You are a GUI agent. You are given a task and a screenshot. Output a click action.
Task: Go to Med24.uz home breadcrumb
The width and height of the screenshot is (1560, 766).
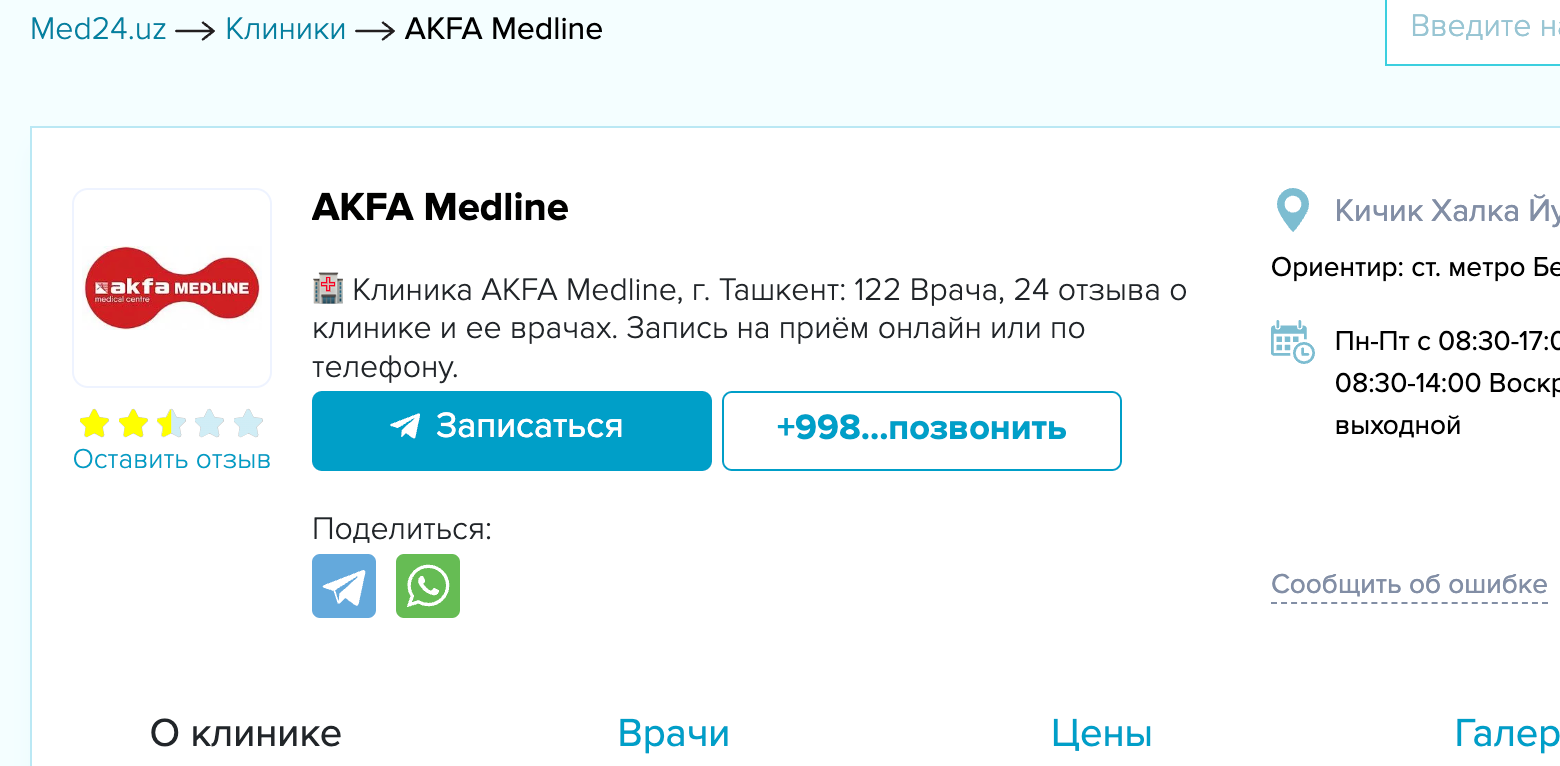pyautogui.click(x=98, y=28)
